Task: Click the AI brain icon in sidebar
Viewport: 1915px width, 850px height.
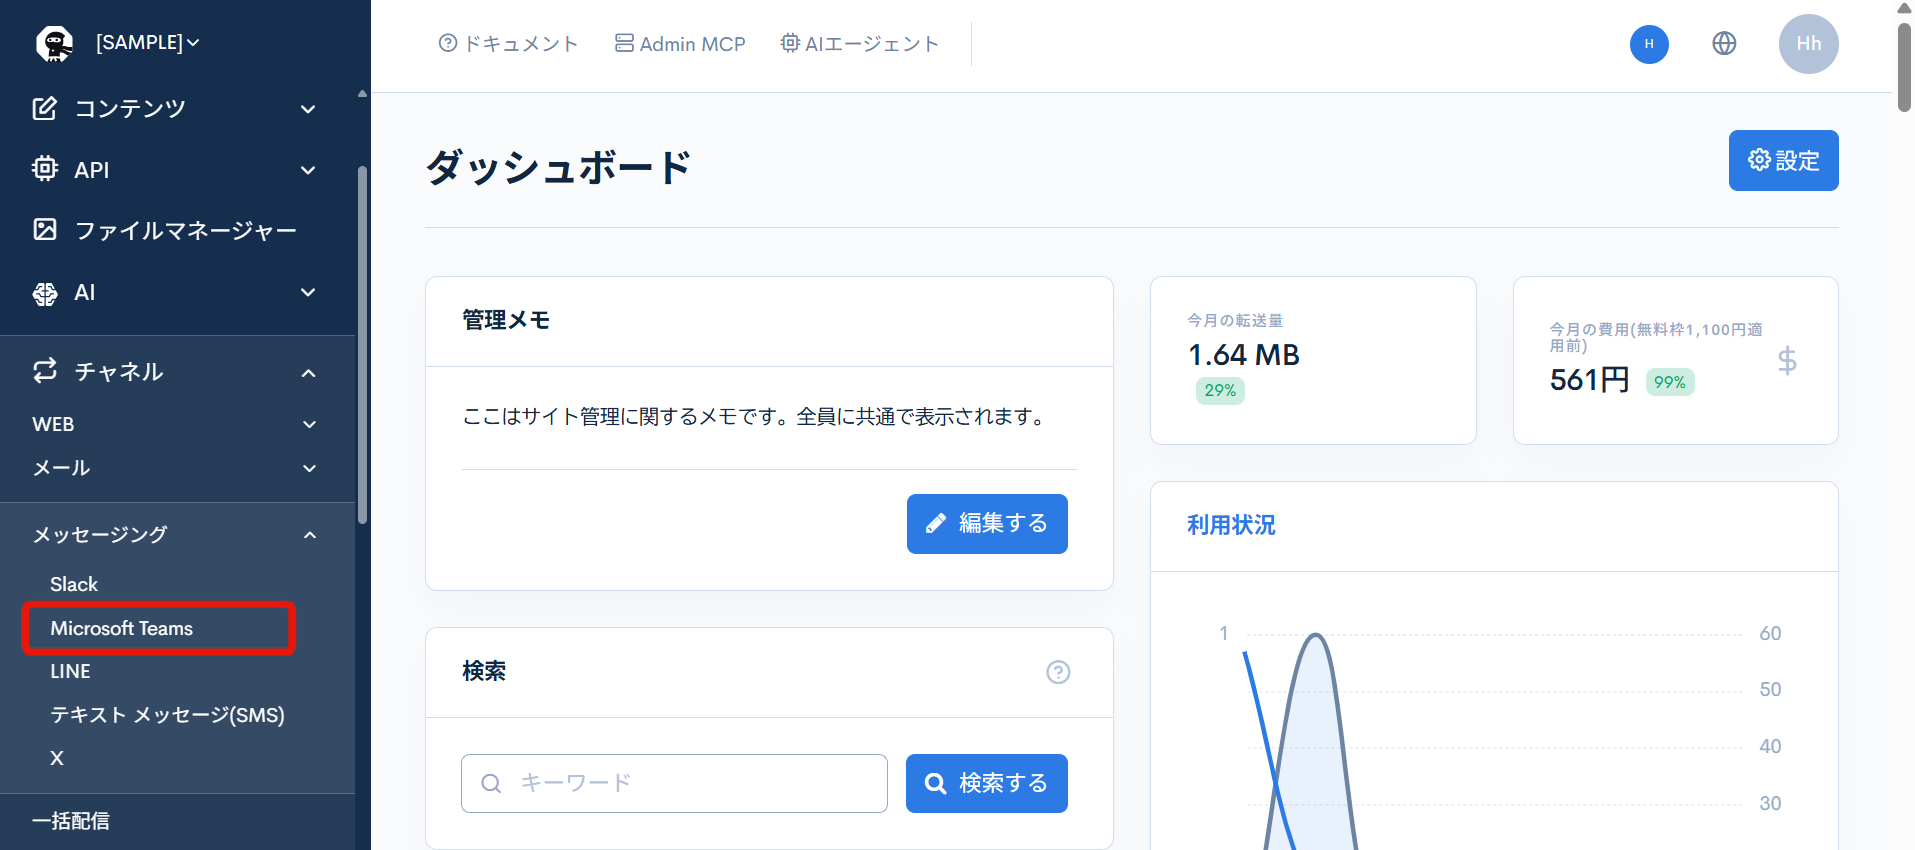Action: point(45,293)
